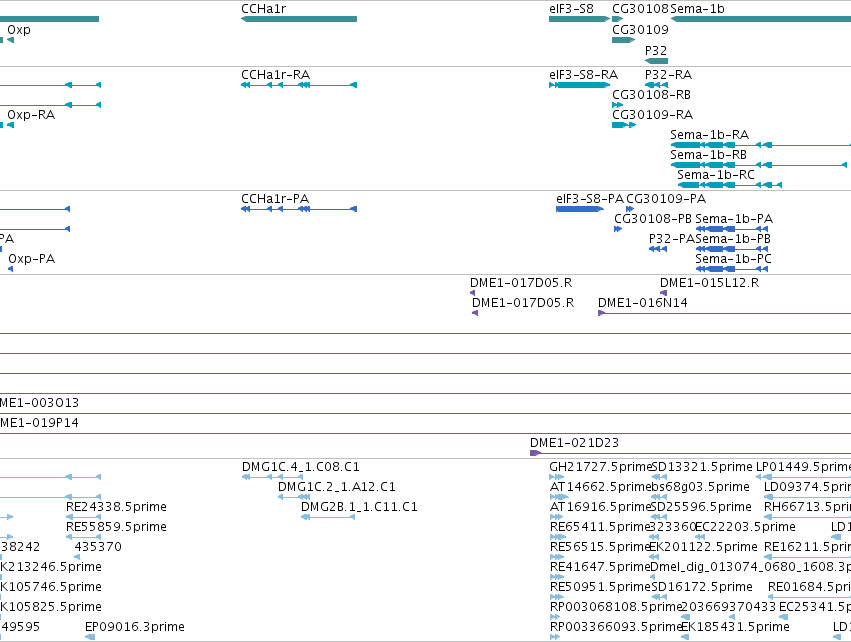Select the Oxp gene label
Screen dimensions: 851x642
[19, 30]
